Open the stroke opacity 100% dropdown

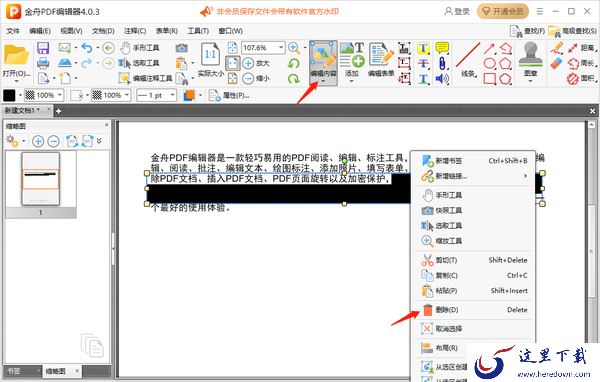click(x=127, y=95)
